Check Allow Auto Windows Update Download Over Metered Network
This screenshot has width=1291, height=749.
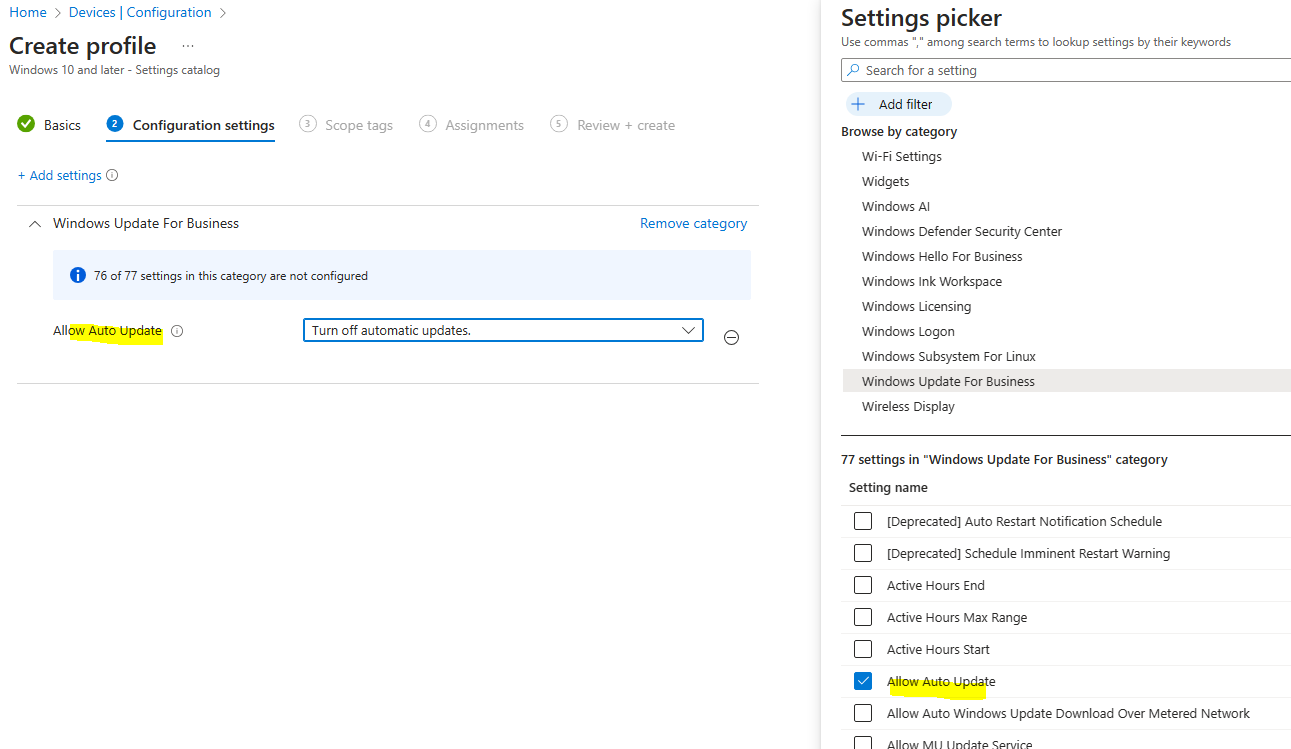tap(862, 713)
